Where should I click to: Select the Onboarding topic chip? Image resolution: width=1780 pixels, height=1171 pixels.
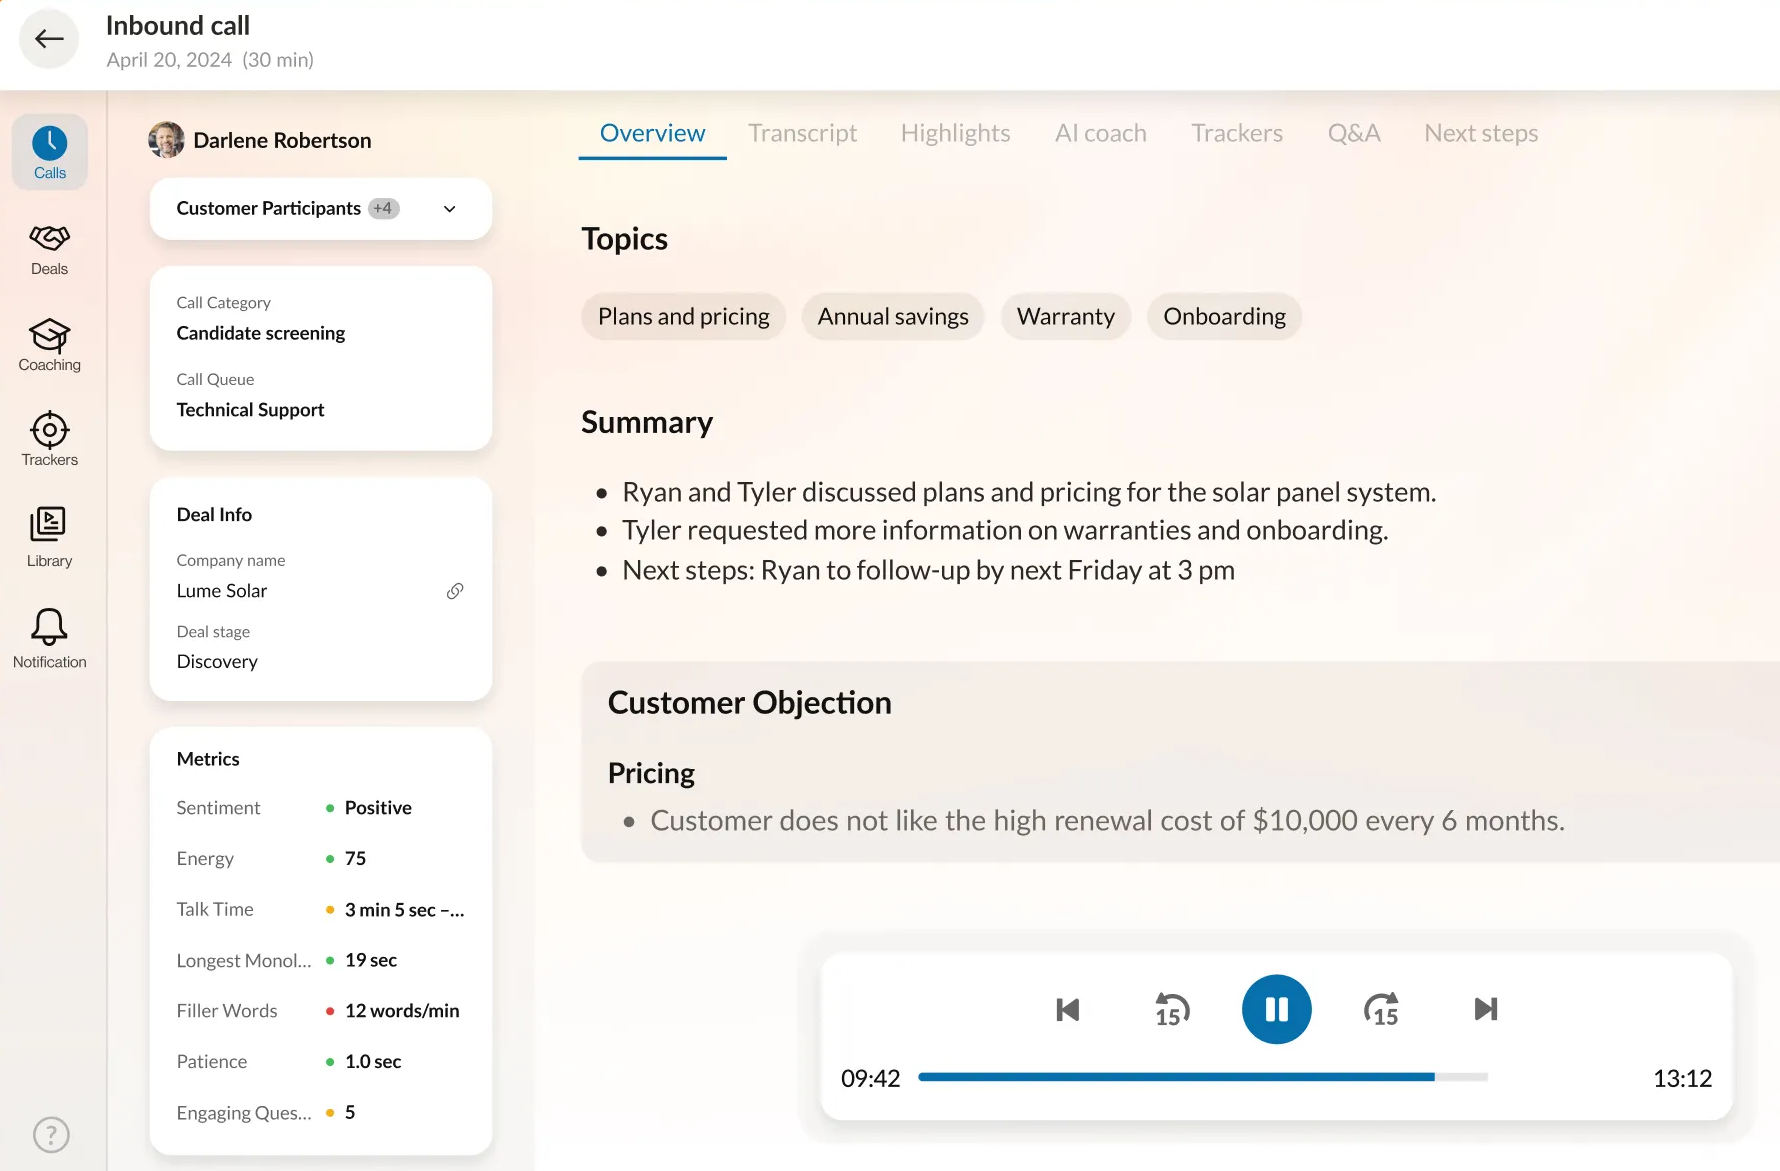pos(1225,316)
